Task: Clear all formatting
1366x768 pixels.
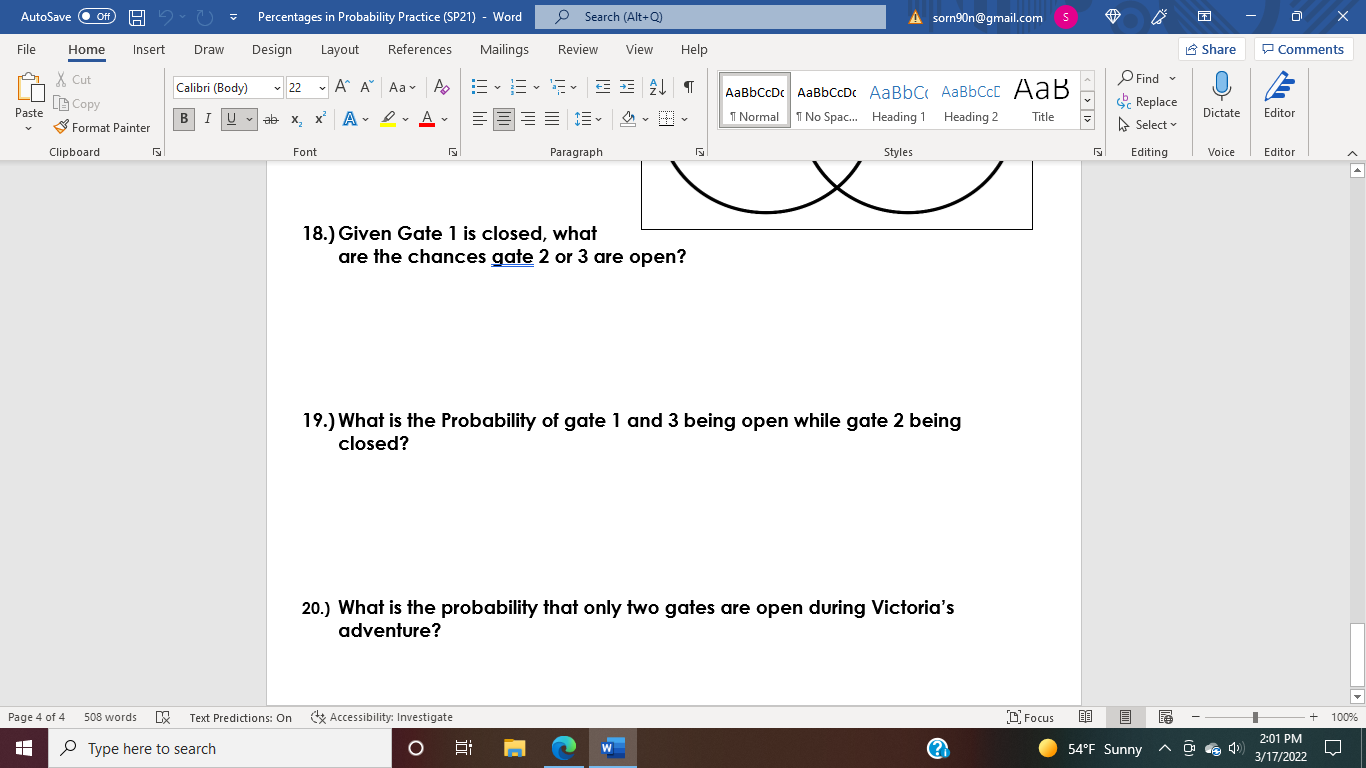Action: (440, 87)
